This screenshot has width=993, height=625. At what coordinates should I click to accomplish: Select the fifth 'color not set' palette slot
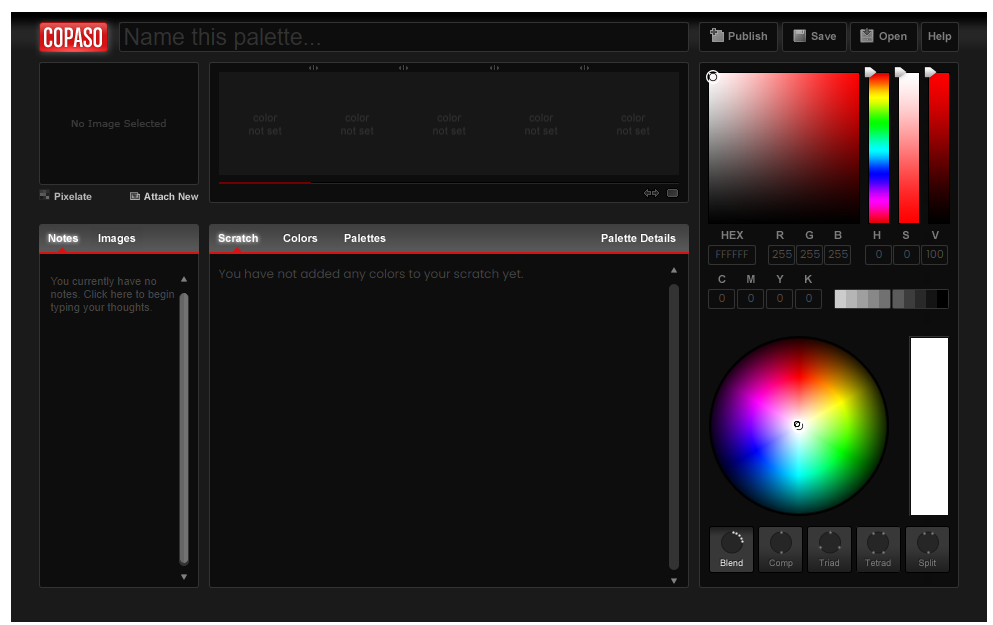(x=633, y=124)
